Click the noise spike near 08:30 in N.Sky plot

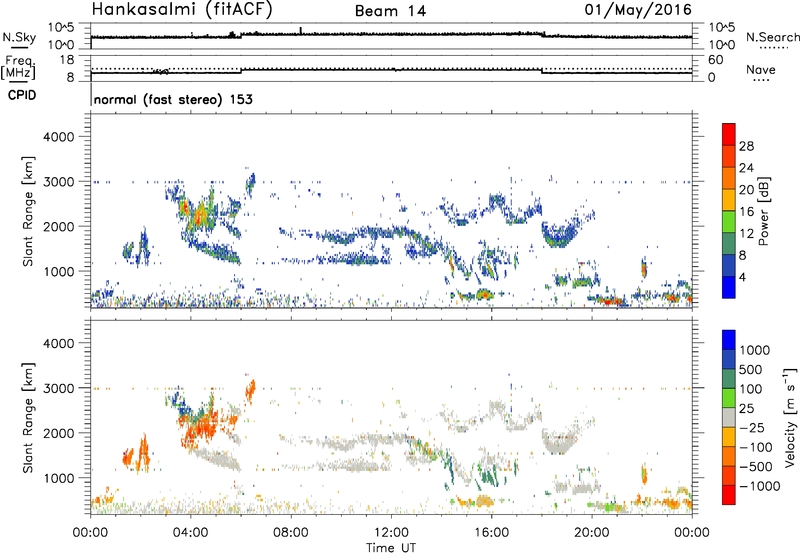pos(301,31)
